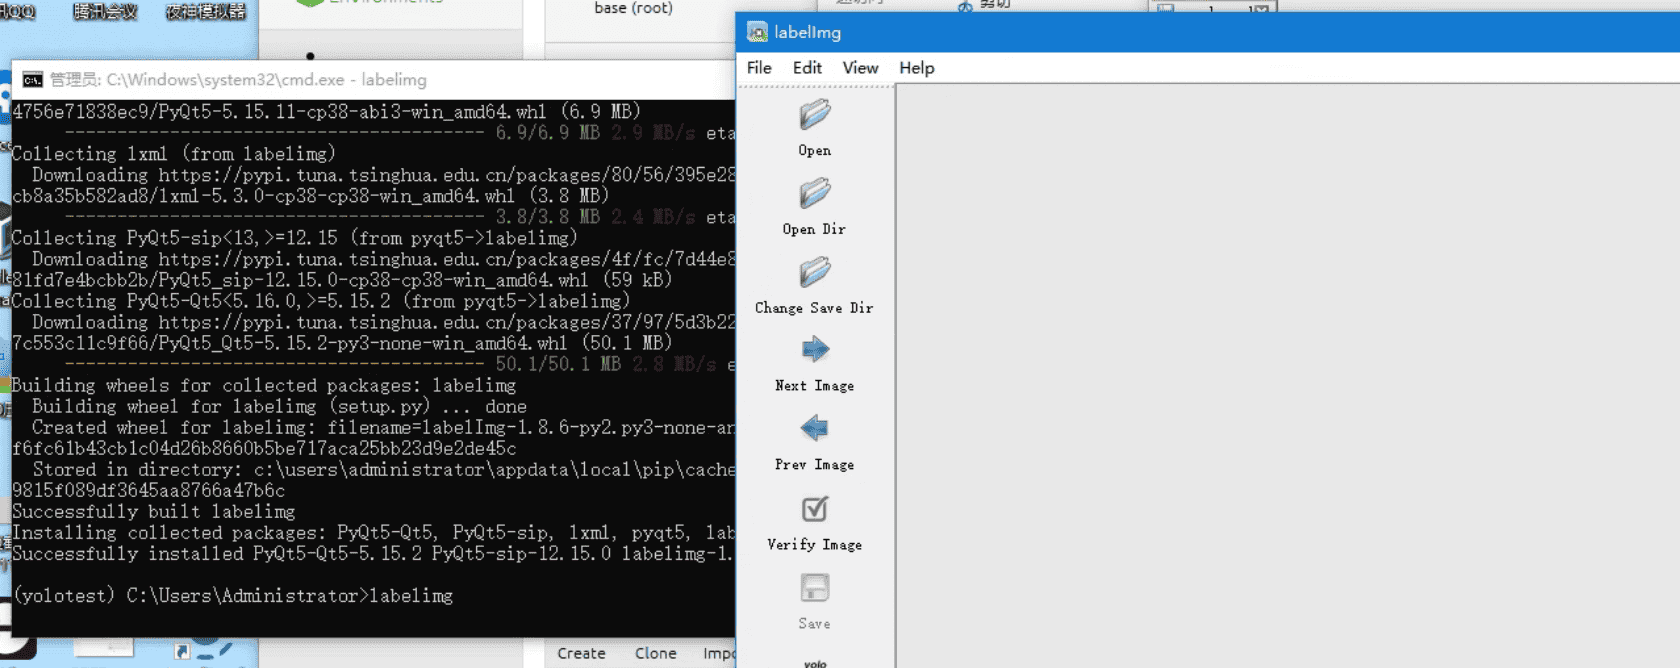Click the 'Collecting lxml (from labelimg)' line

pyautogui.click(x=174, y=154)
